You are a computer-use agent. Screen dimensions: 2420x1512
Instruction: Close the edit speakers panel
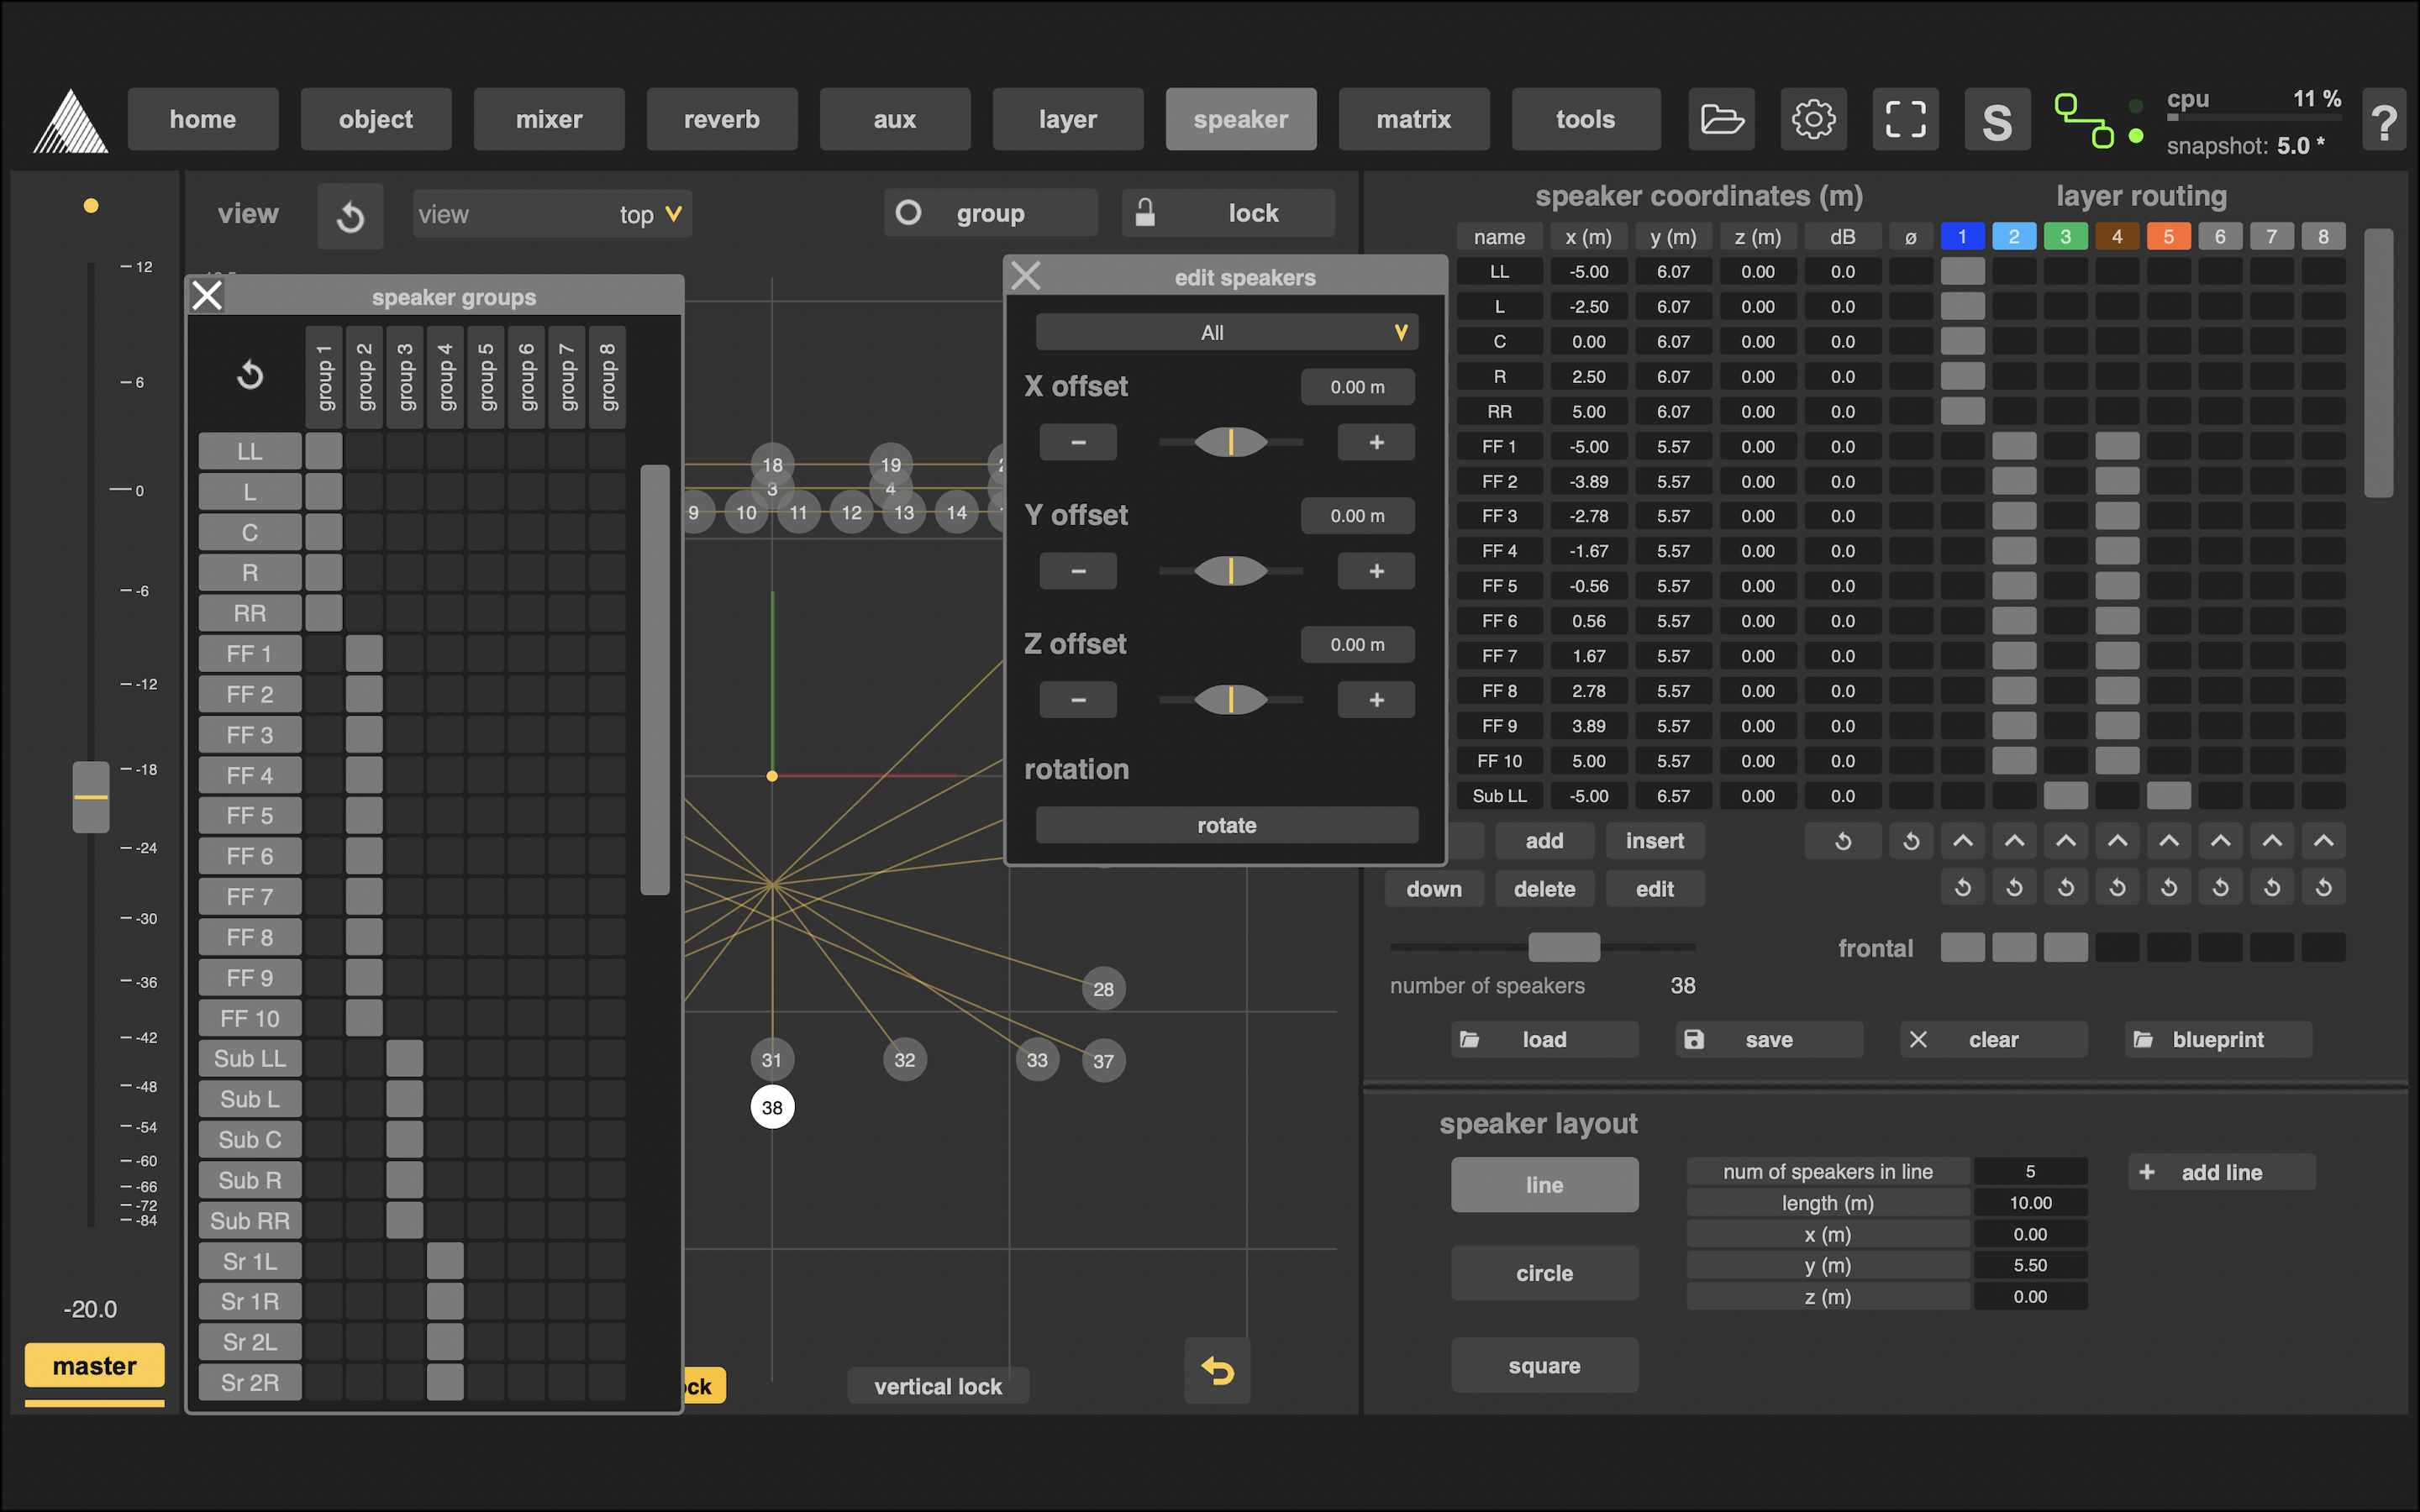coord(1026,276)
